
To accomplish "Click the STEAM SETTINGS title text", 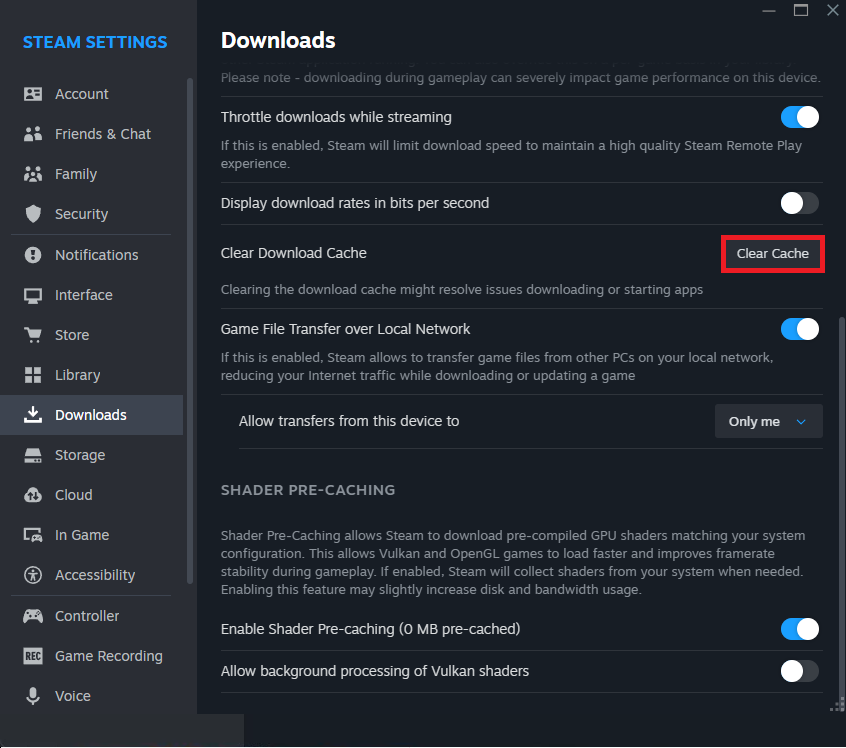I will point(95,42).
